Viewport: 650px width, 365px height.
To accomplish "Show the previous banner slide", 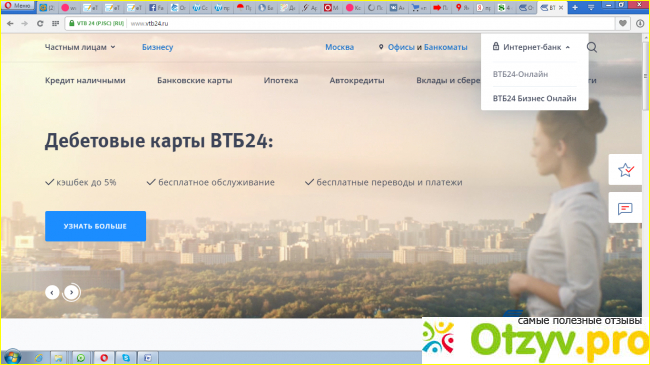I will [52, 292].
